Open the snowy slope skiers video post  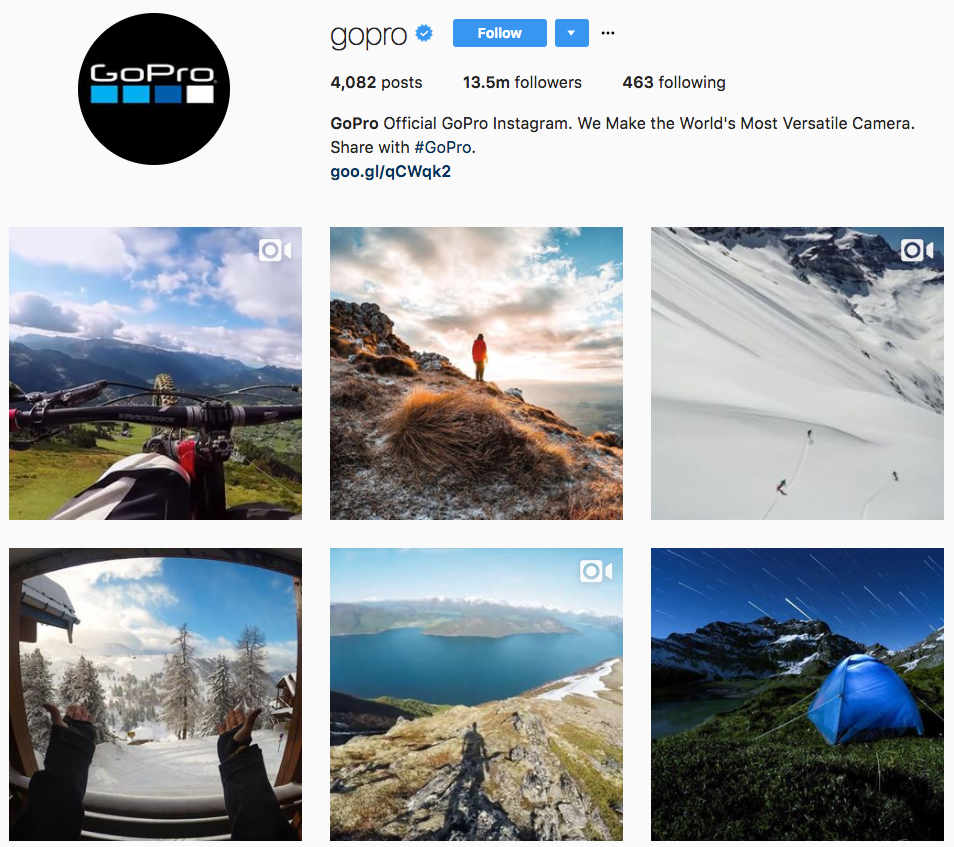click(797, 374)
